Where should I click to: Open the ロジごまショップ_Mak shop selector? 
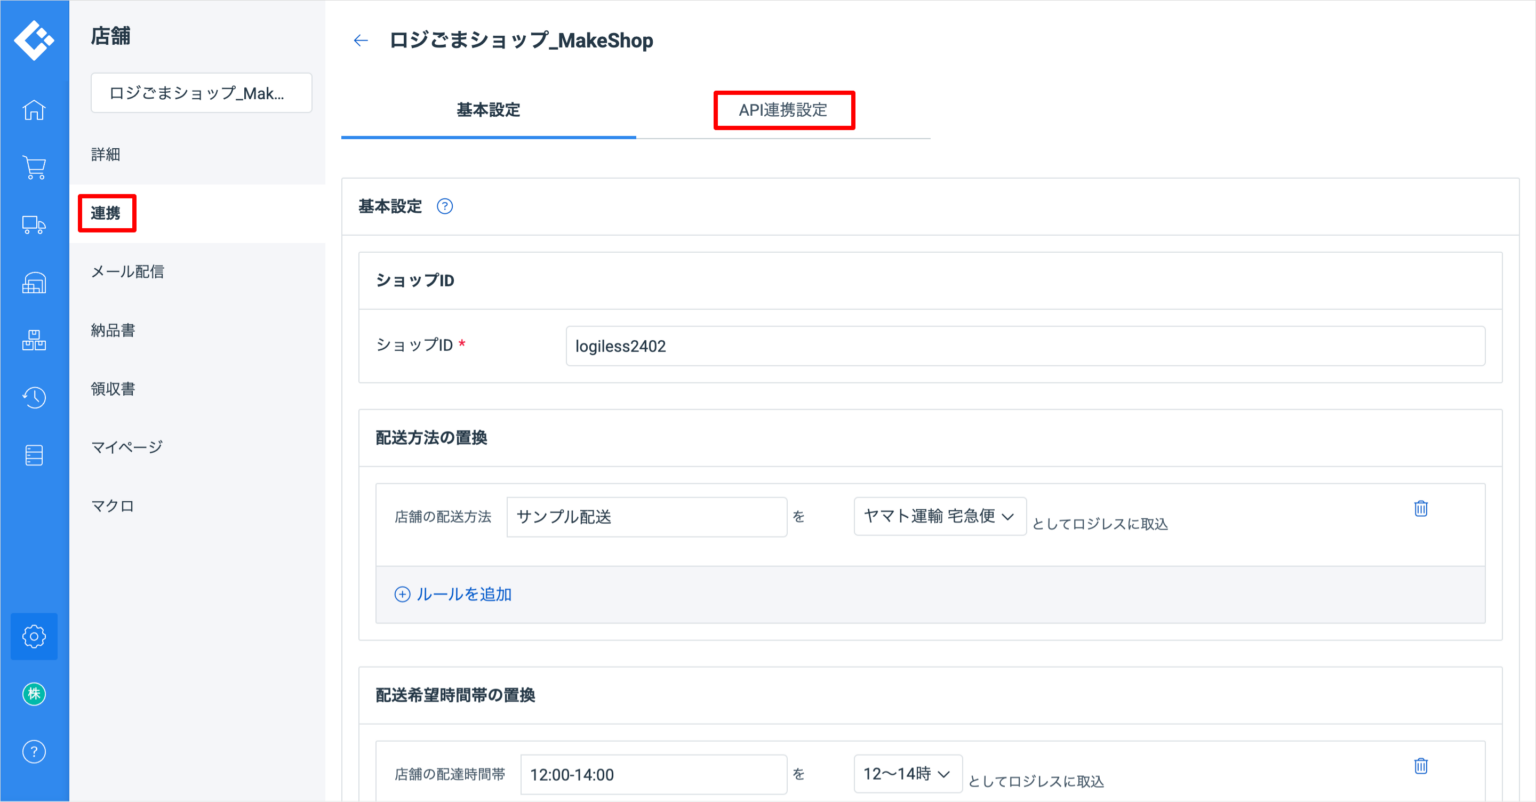[x=201, y=92]
